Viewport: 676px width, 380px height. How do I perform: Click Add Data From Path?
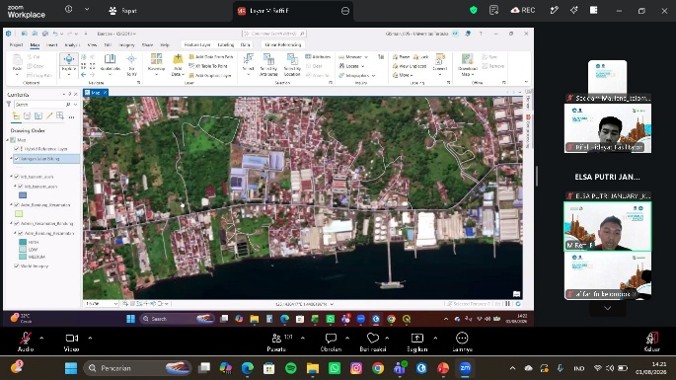[211, 57]
